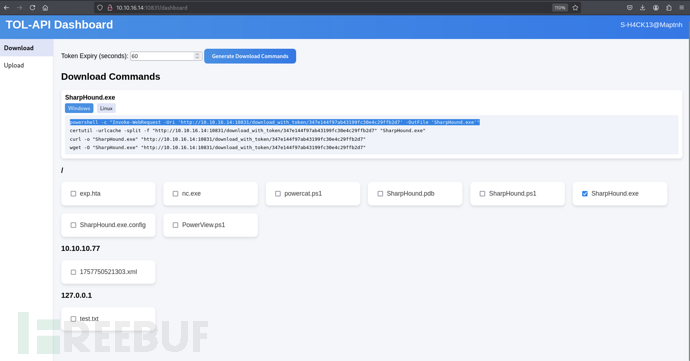
Task: Click the Download Commands heading
Action: (x=110, y=77)
